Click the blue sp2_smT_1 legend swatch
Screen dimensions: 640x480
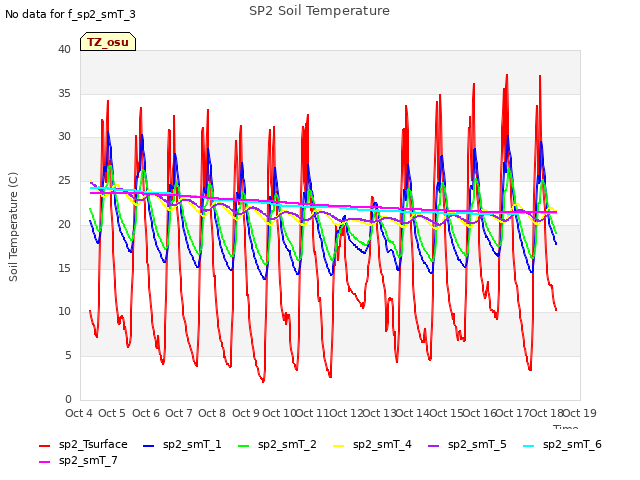pyautogui.click(x=149, y=446)
